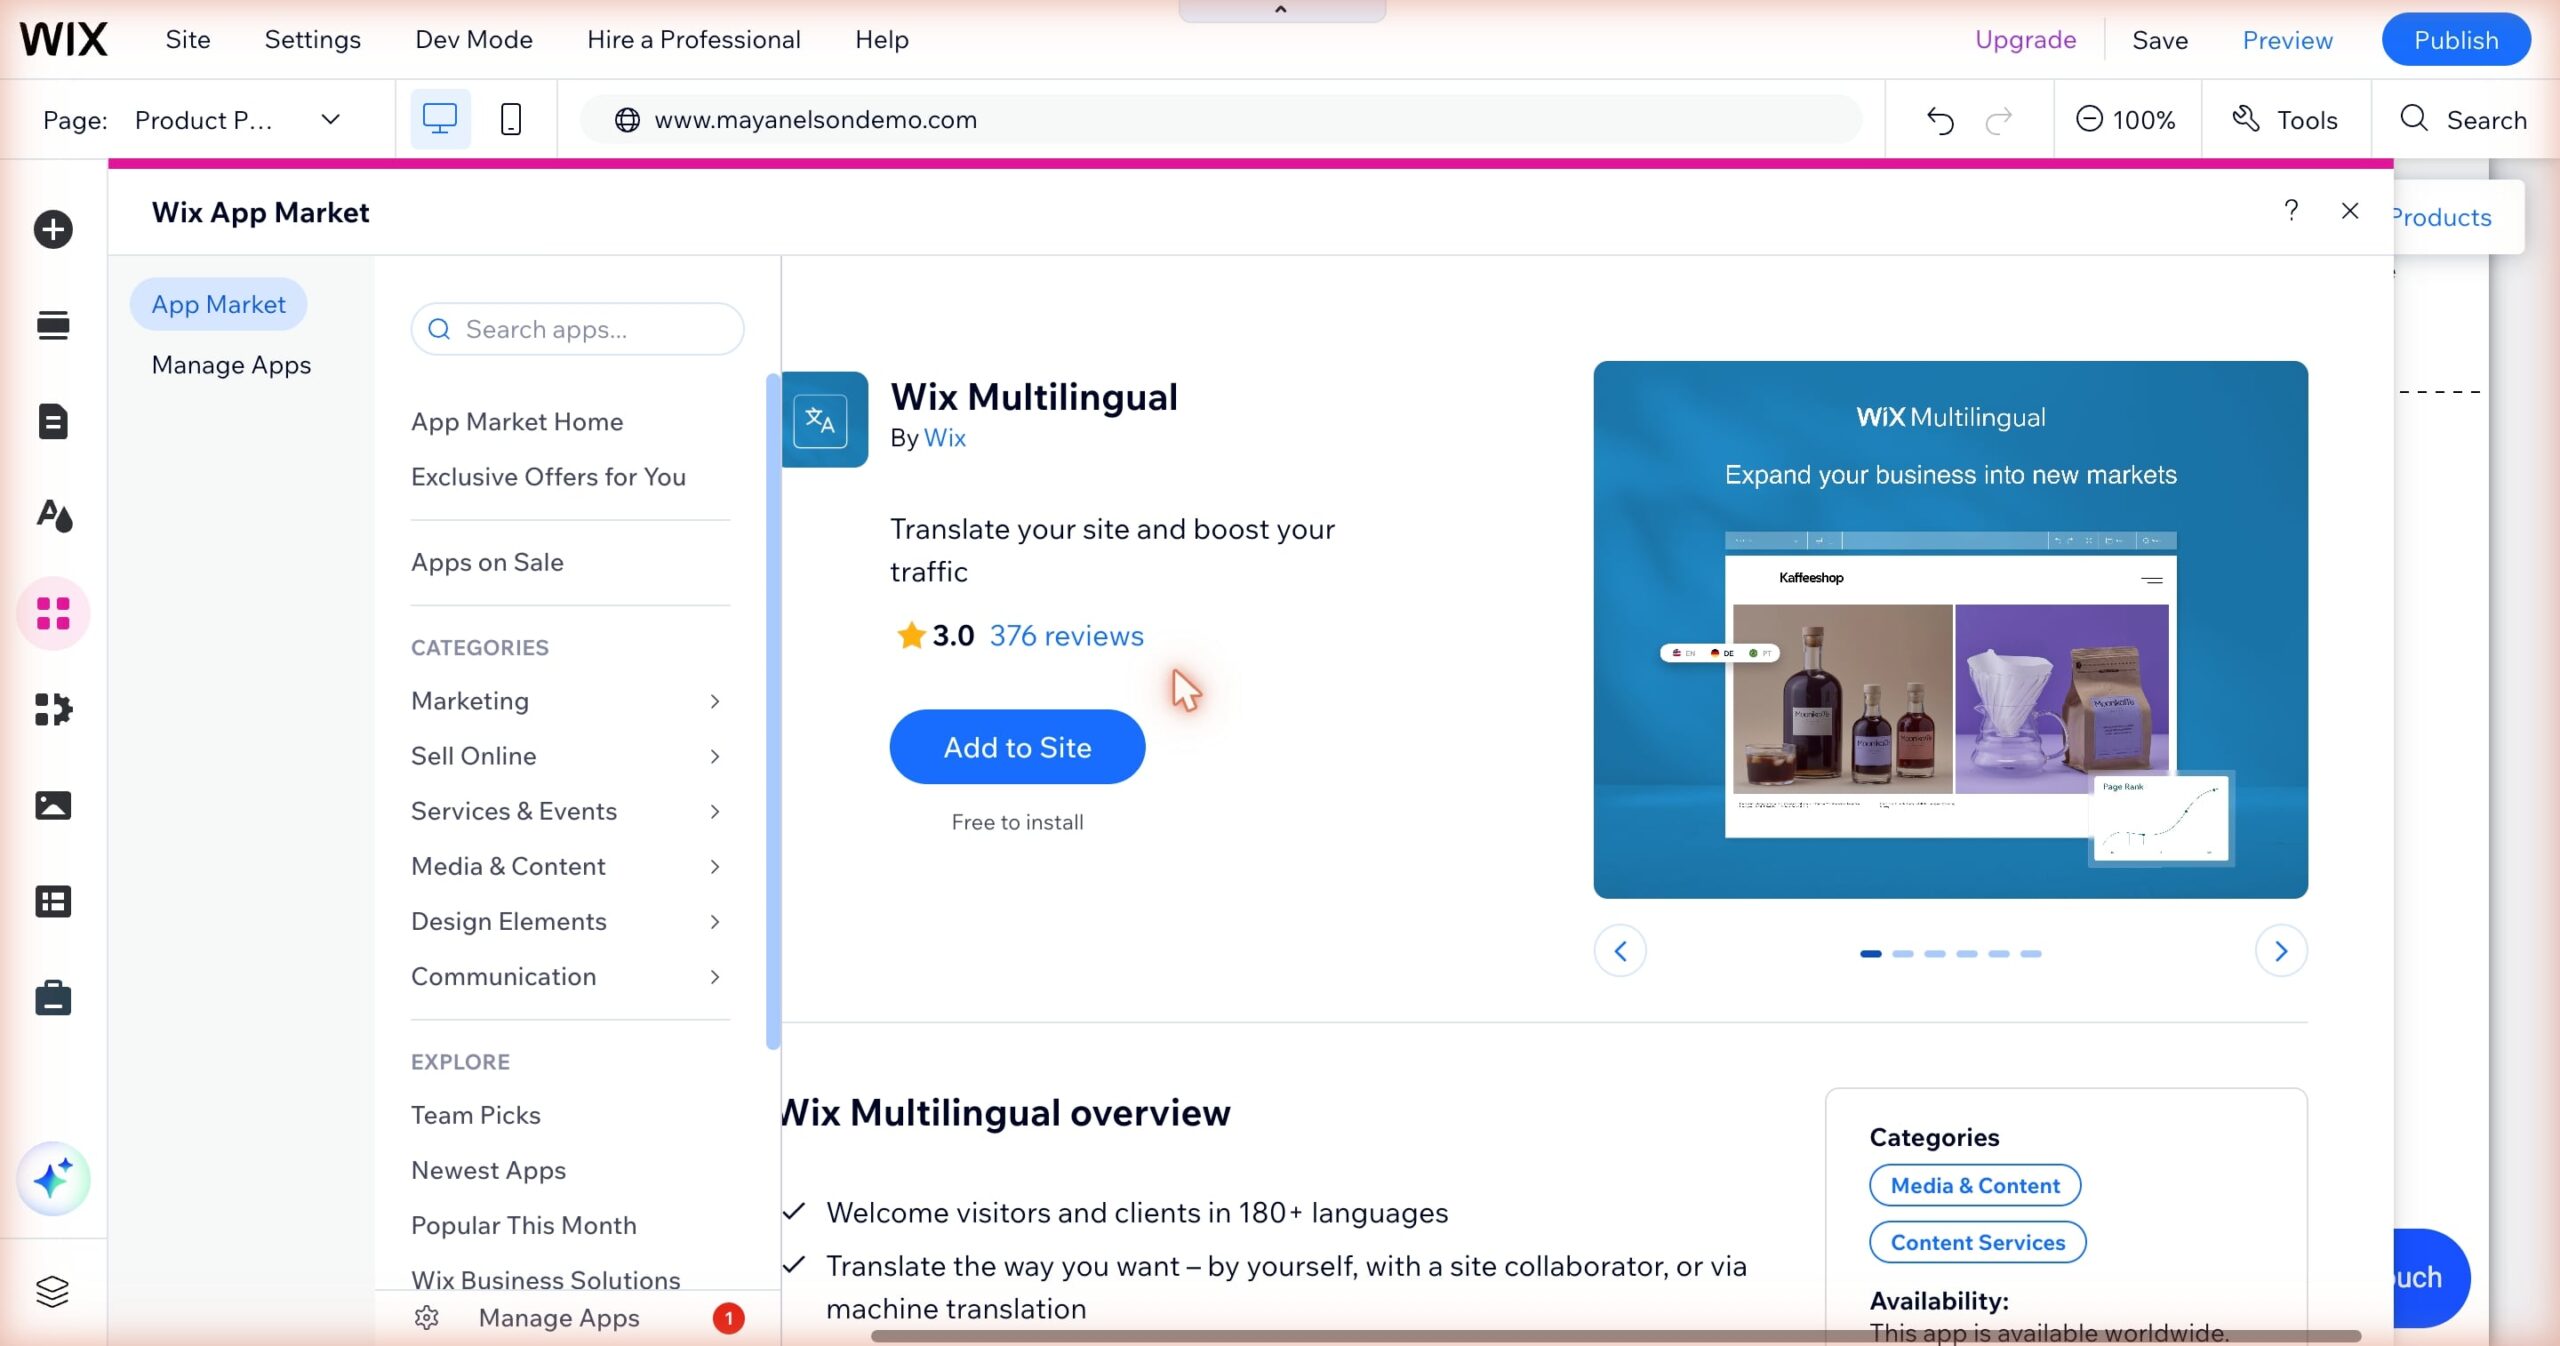Open the Site Design icon
2560x1346 pixels.
tap(53, 516)
